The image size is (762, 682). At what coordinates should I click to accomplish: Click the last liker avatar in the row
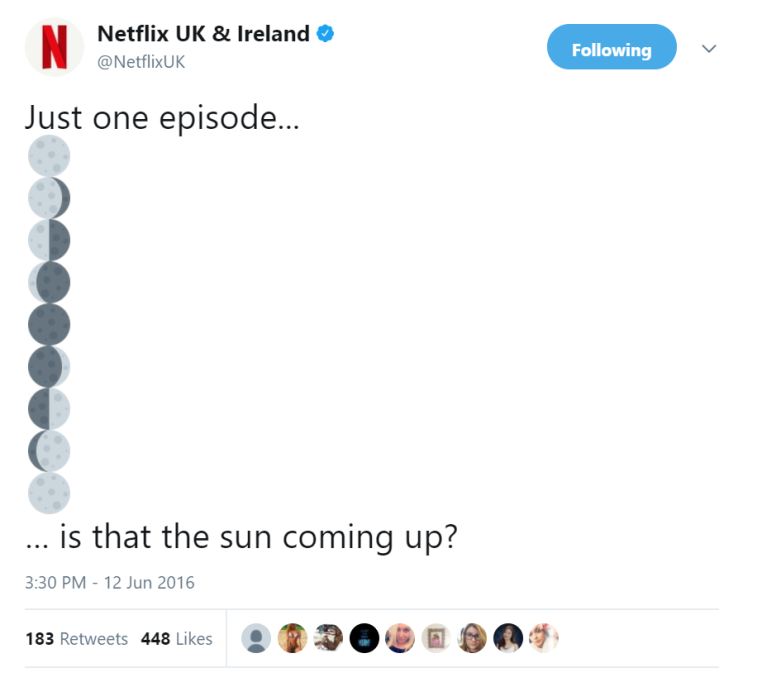point(543,638)
